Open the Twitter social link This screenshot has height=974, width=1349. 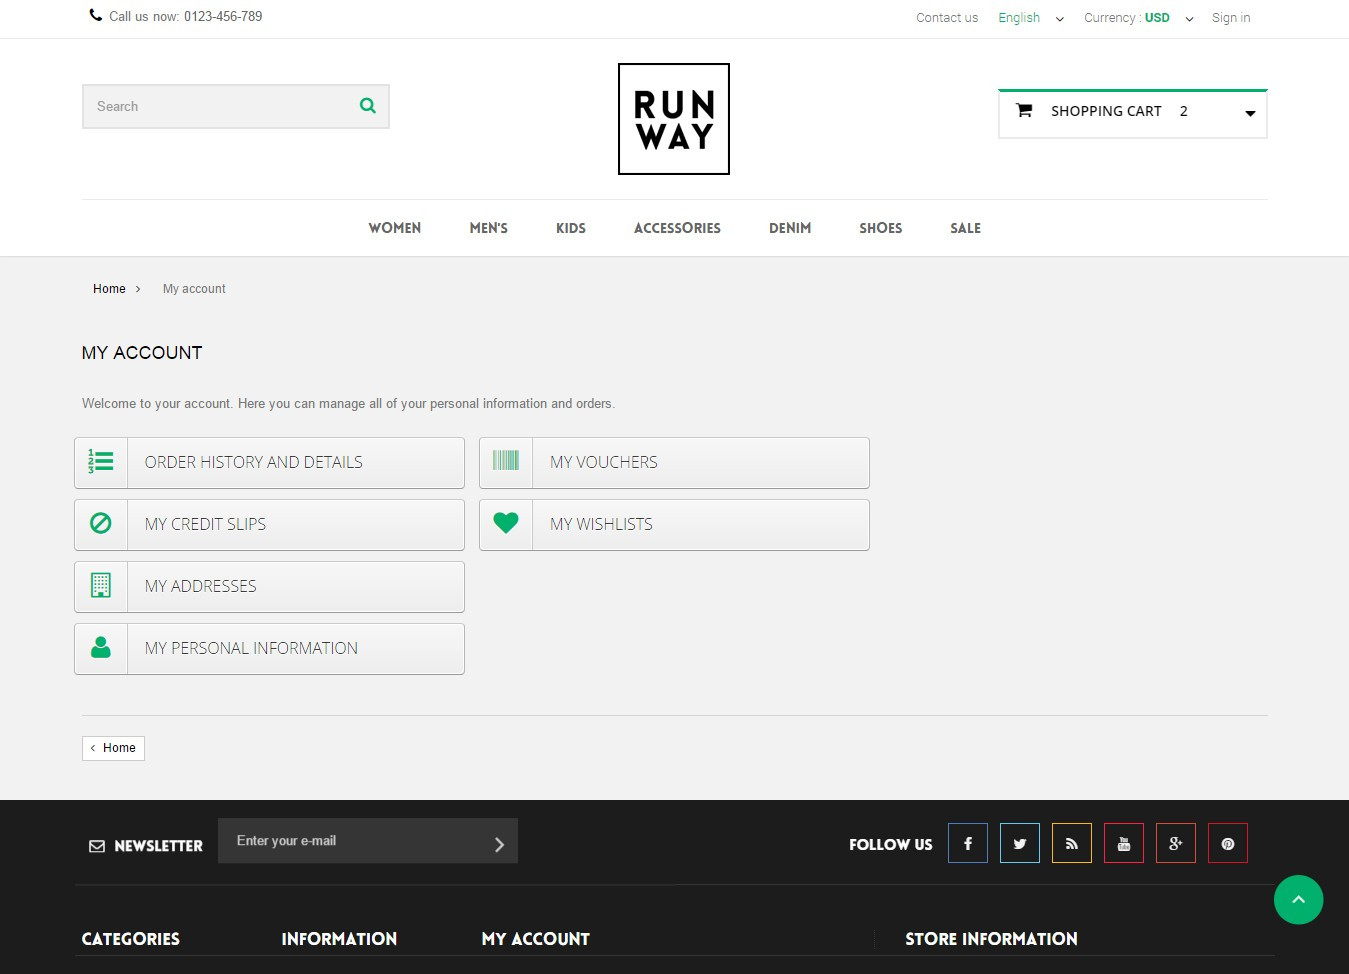point(1019,843)
